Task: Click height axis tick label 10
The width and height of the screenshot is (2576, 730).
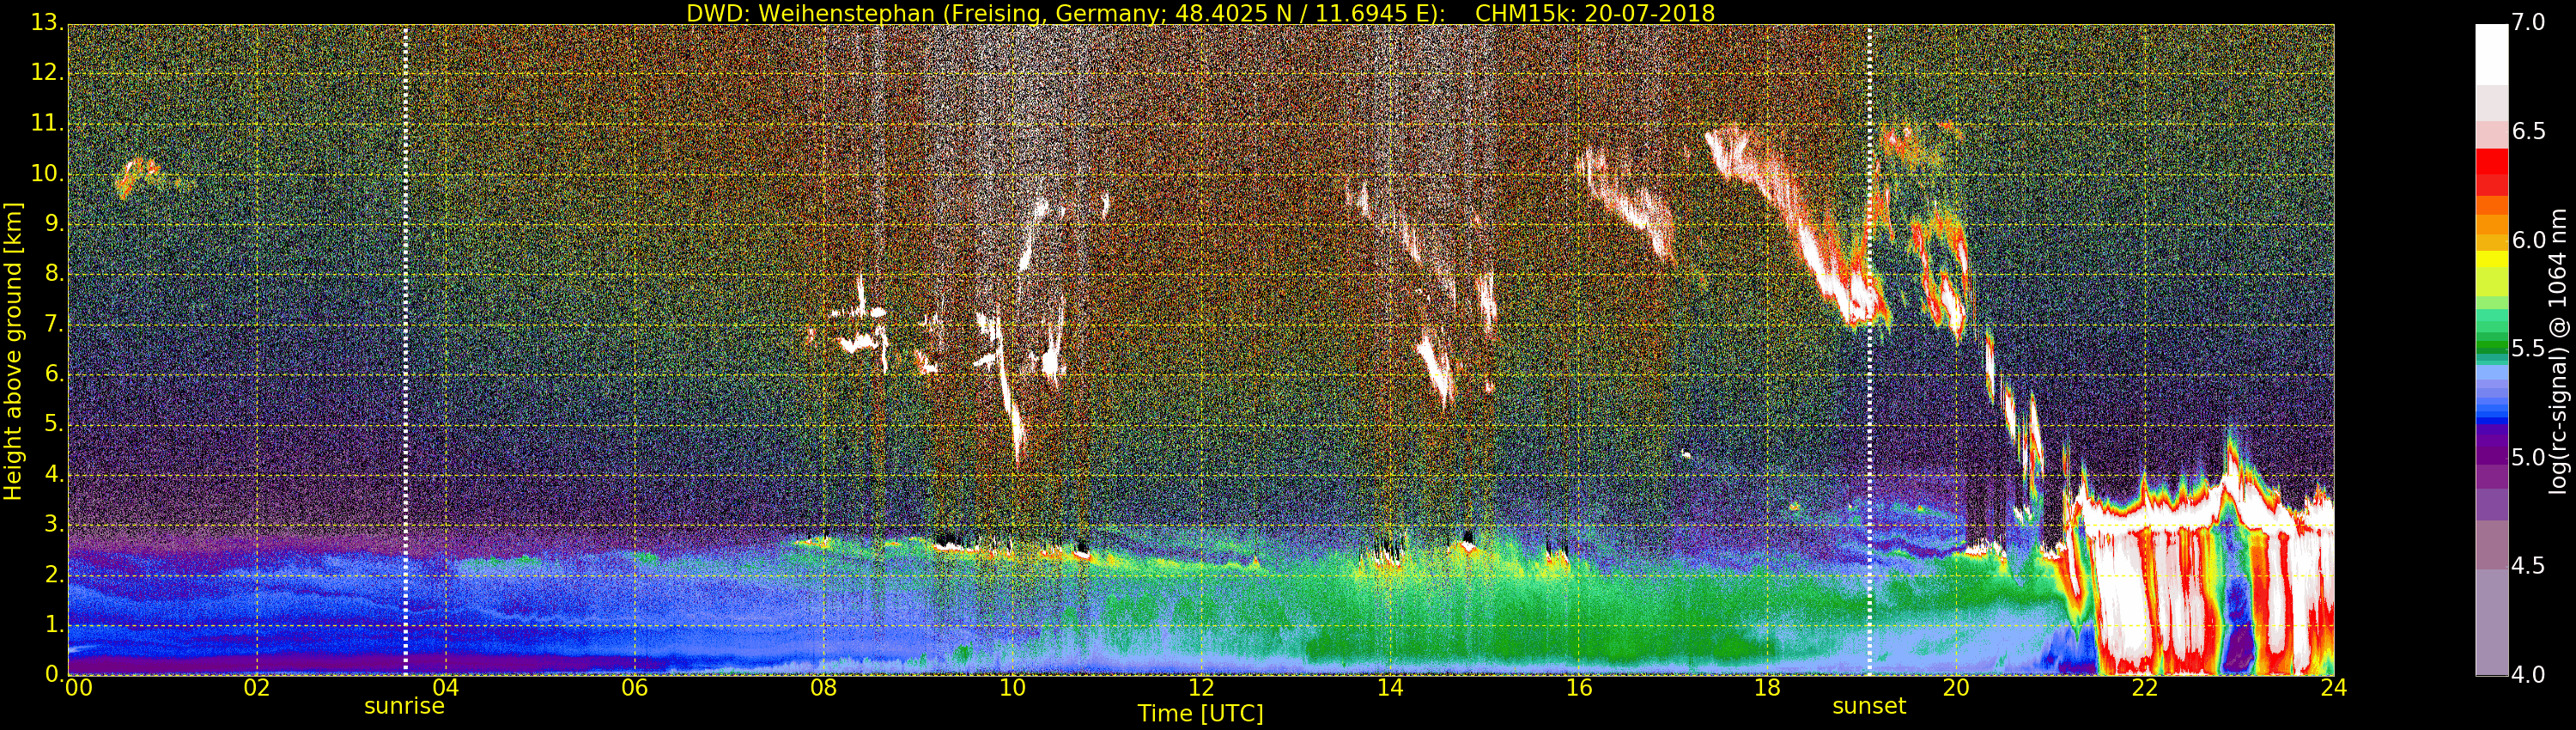Action: 46,173
